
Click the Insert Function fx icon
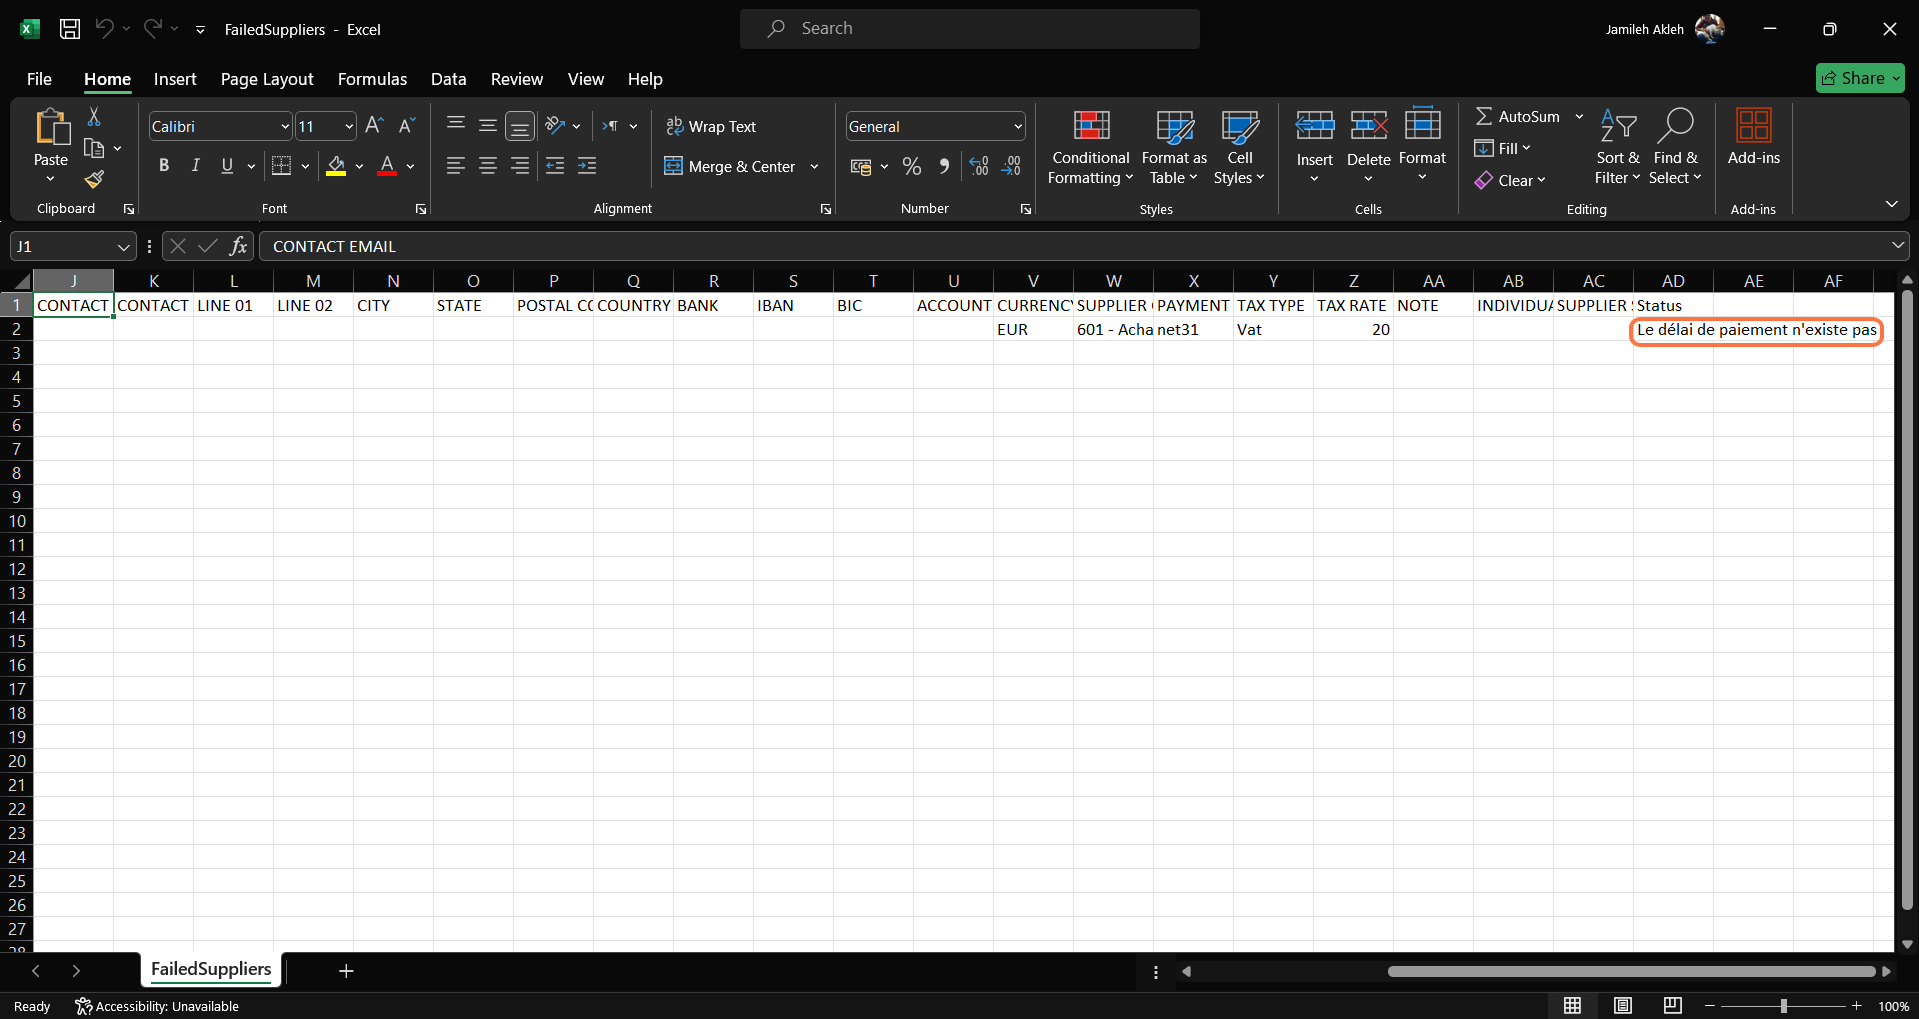(238, 246)
